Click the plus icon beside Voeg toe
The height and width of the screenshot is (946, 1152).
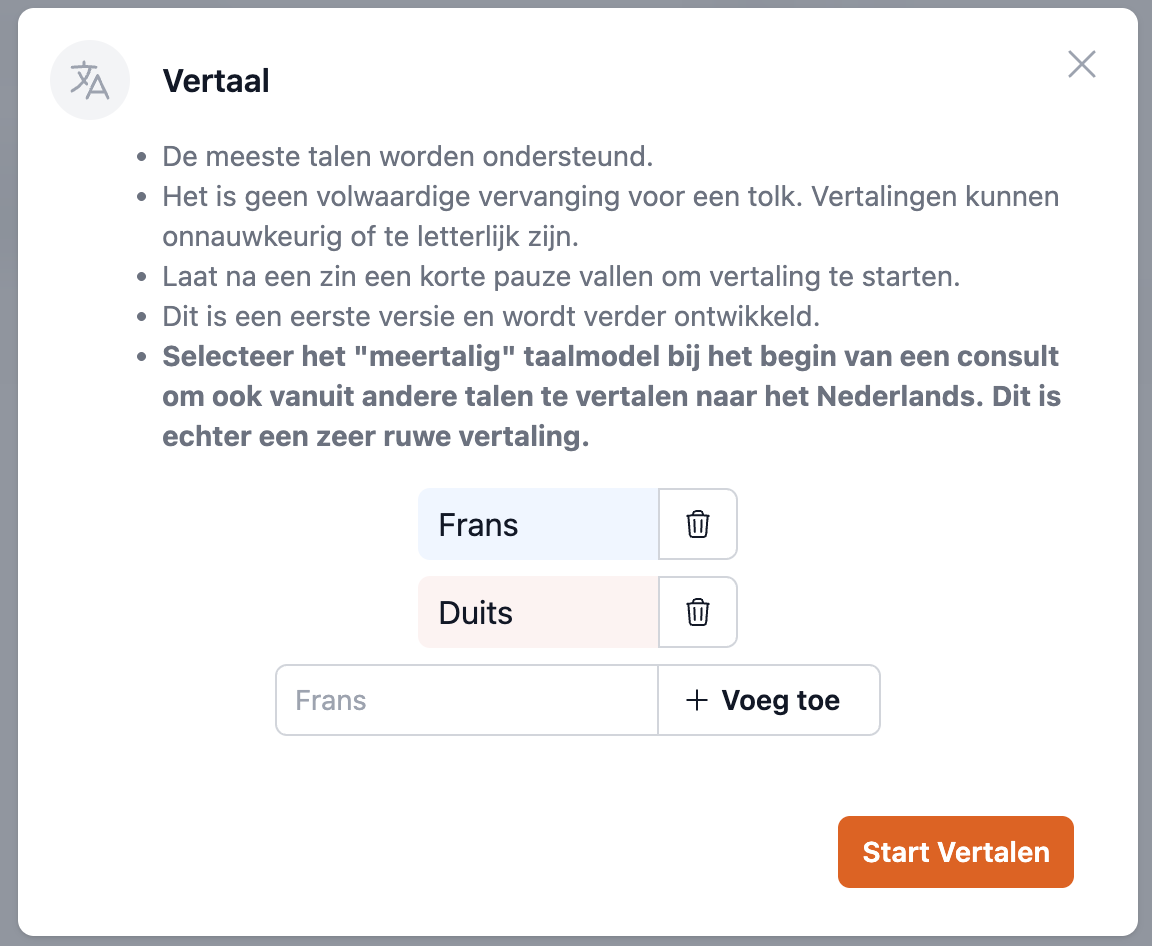696,700
